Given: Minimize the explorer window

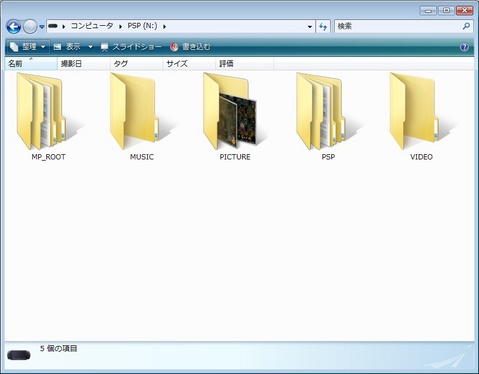Looking at the screenshot, I should (428, 11).
